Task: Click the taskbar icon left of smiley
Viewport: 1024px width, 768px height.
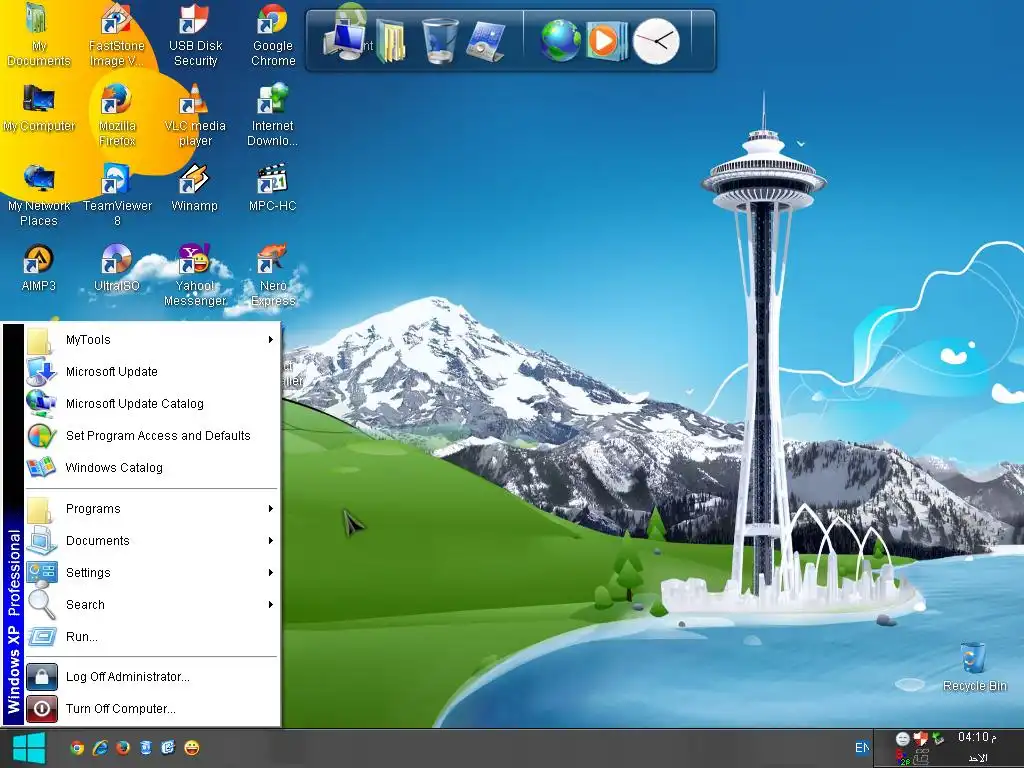Action: point(168,748)
